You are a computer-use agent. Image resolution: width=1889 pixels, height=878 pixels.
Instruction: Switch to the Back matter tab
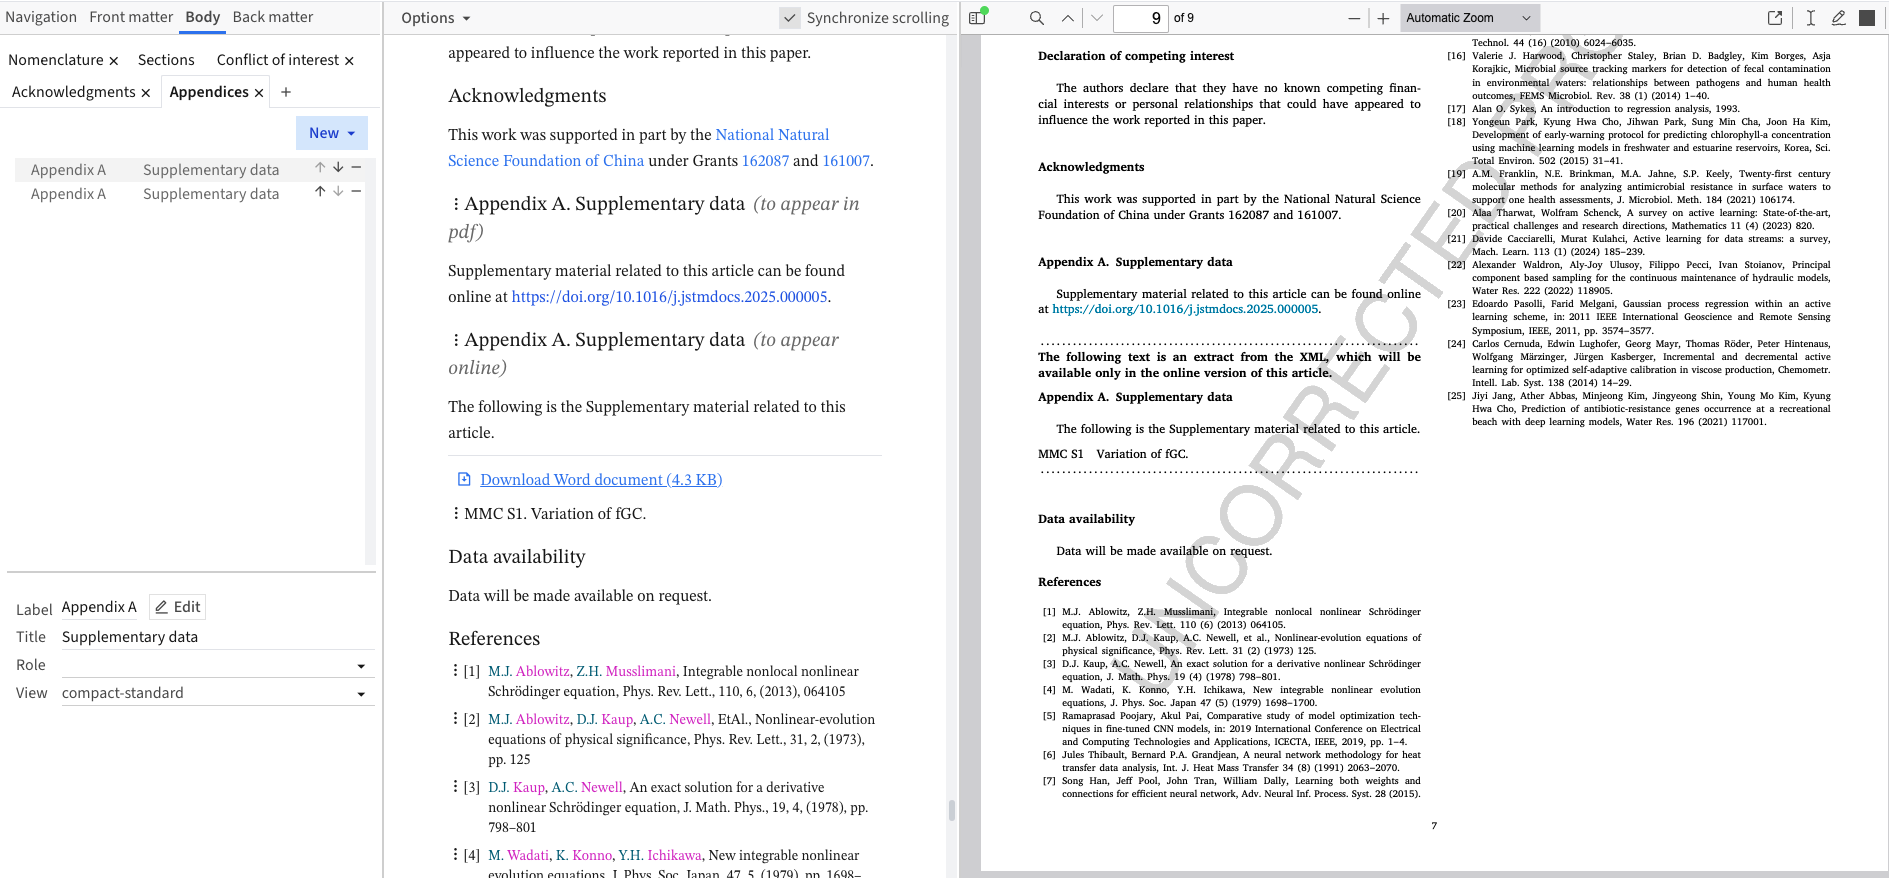[272, 17]
